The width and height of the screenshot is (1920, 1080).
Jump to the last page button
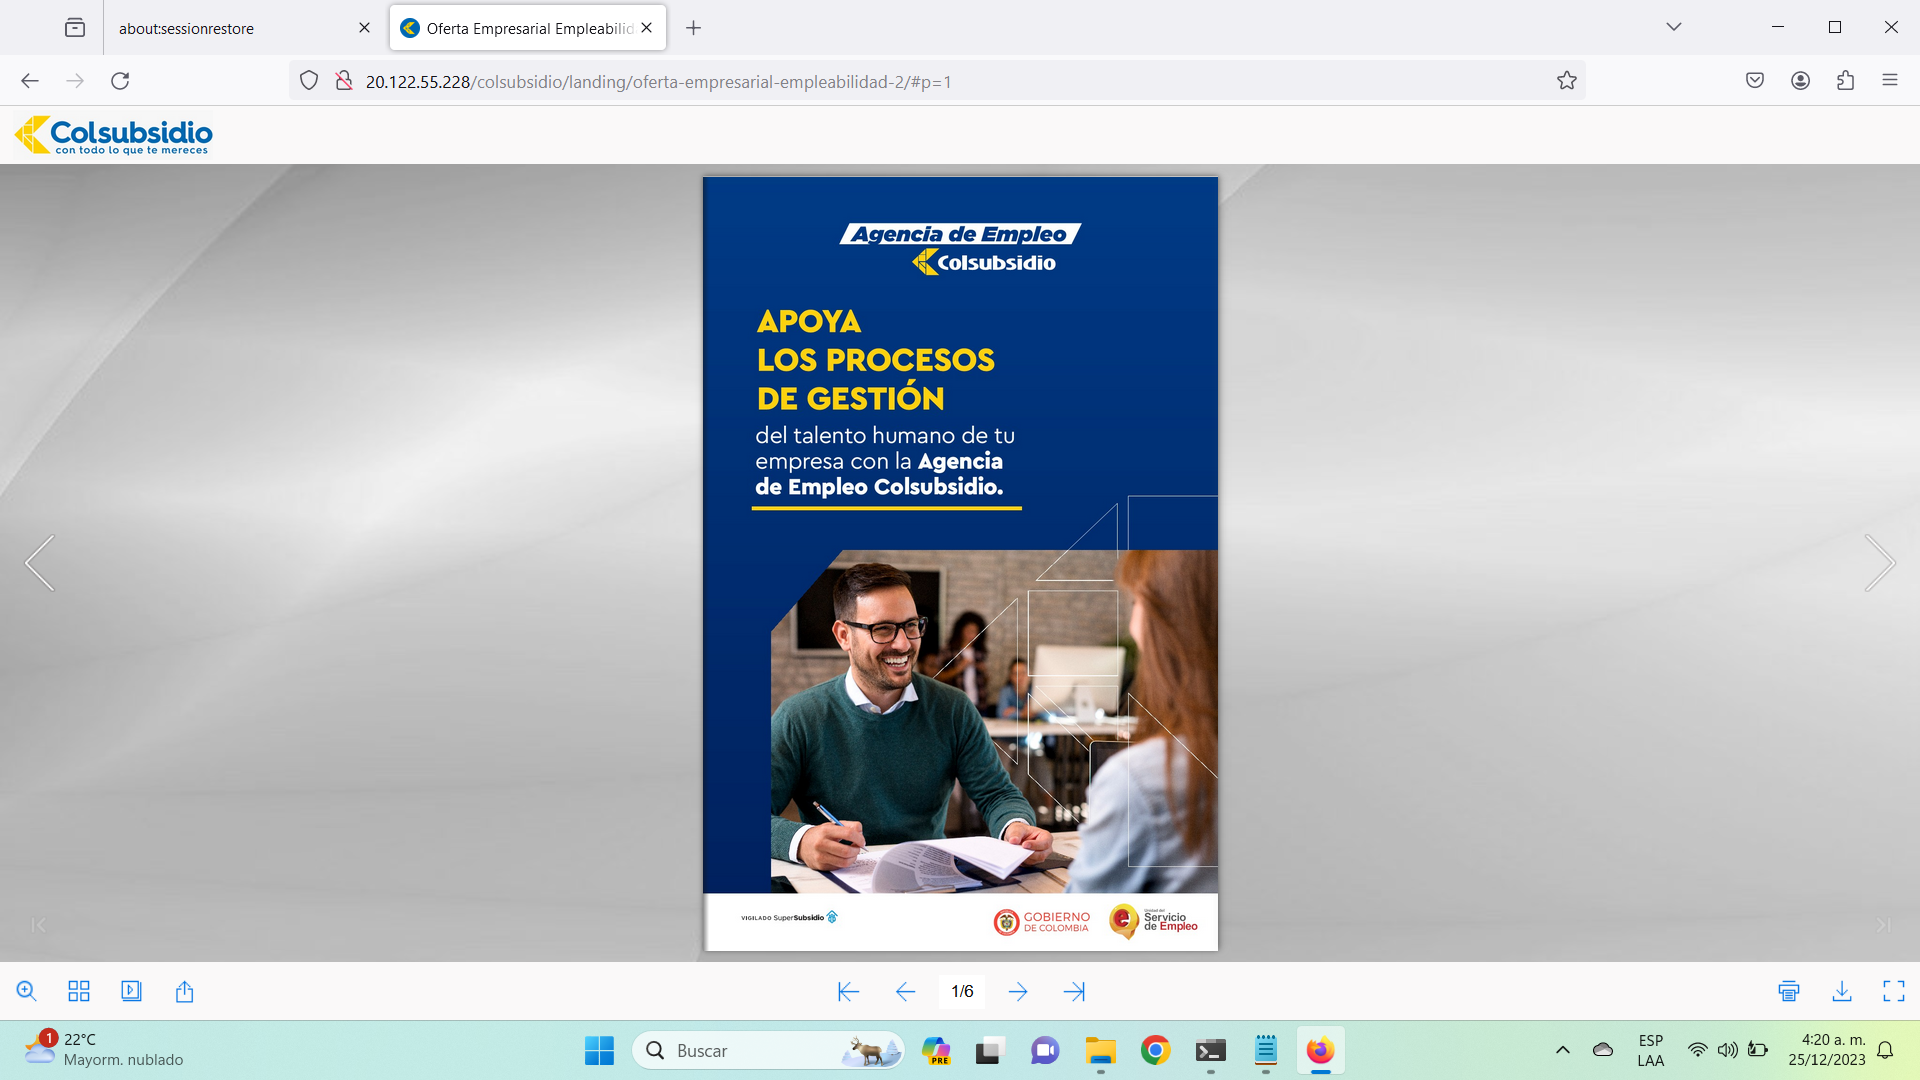(x=1074, y=991)
